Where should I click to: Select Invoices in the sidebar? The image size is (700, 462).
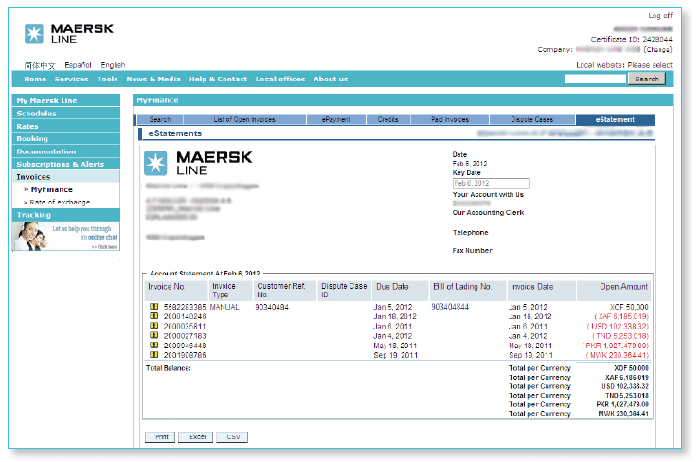(x=66, y=177)
